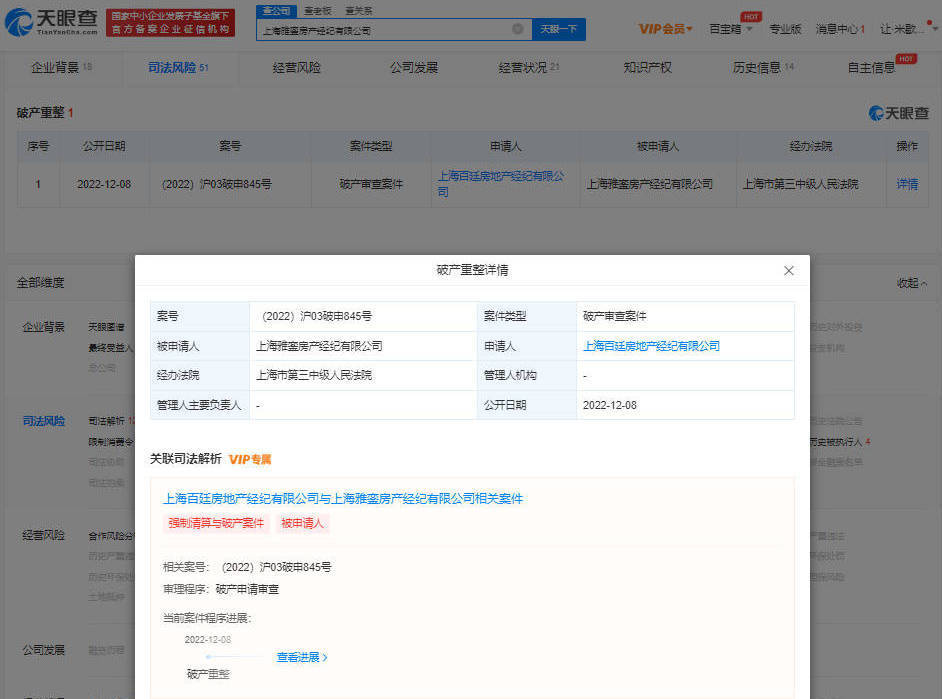Viewport: 942px width, 699px height.
Task: Collapse the 全部维度 panel with 收起
Action: click(x=911, y=283)
